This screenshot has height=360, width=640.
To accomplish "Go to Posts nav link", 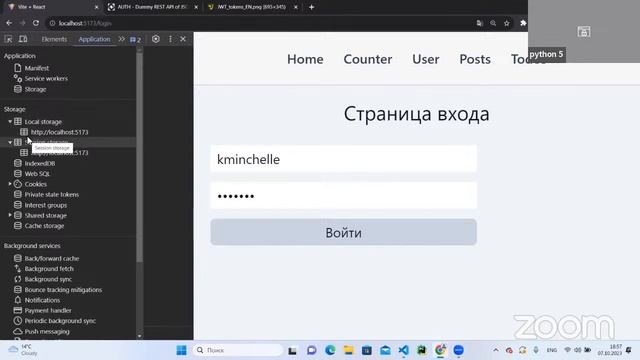I will [475, 59].
